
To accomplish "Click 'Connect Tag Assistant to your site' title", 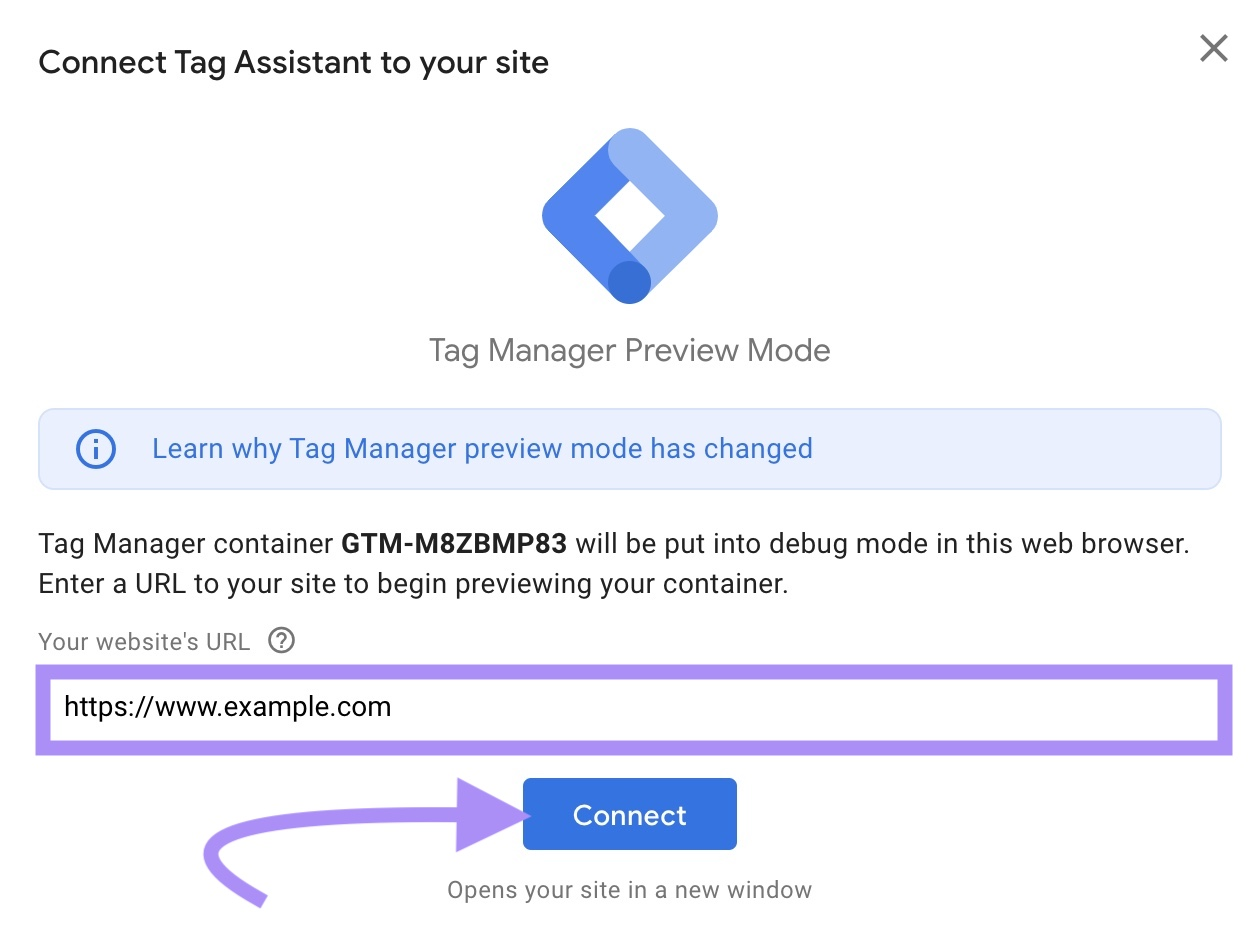I will click(x=293, y=62).
